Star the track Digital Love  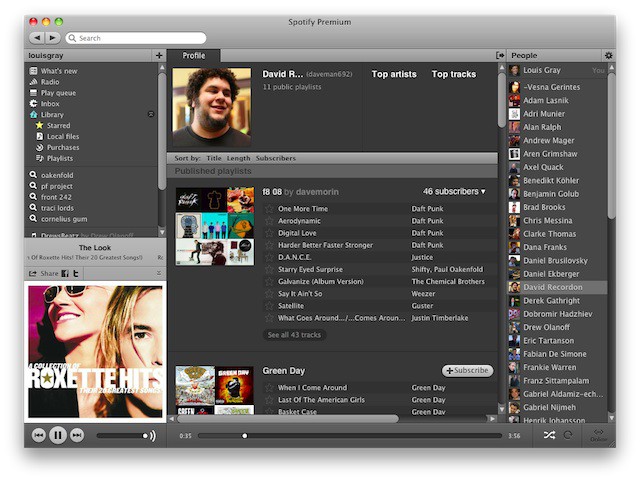[269, 233]
